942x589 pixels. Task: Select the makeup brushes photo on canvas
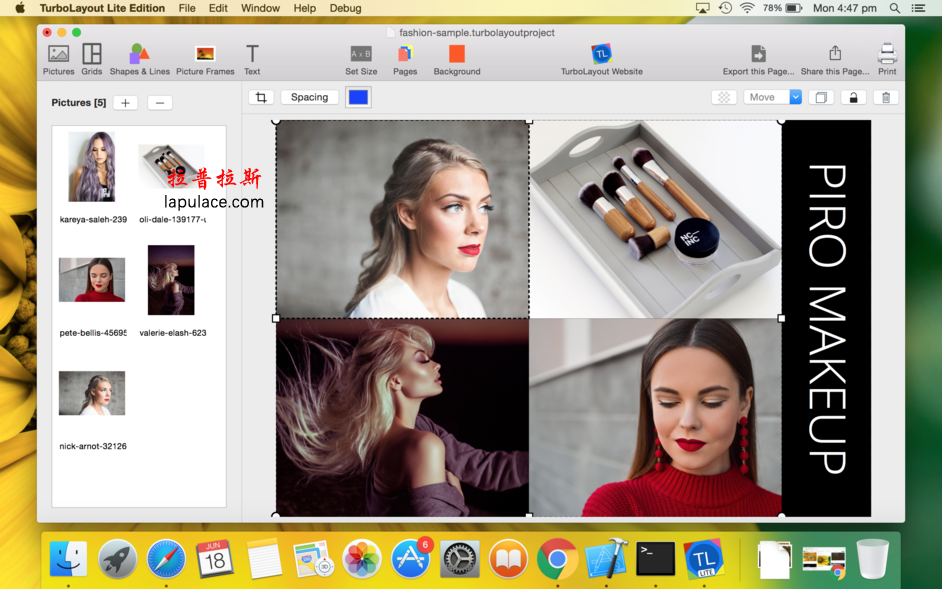[655, 219]
